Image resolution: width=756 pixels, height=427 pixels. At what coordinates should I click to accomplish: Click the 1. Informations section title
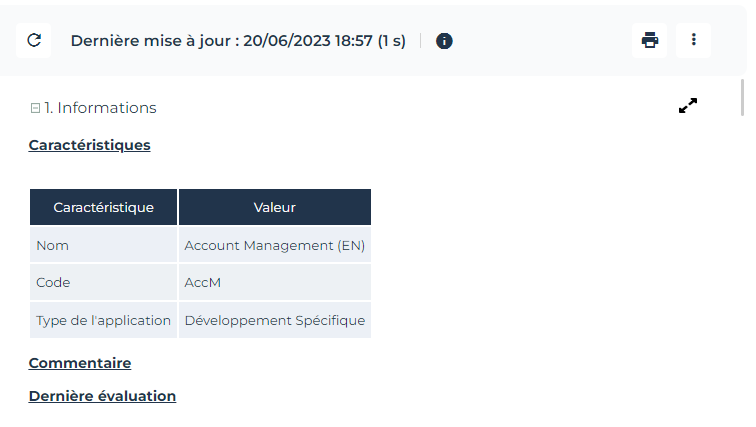tap(100, 108)
